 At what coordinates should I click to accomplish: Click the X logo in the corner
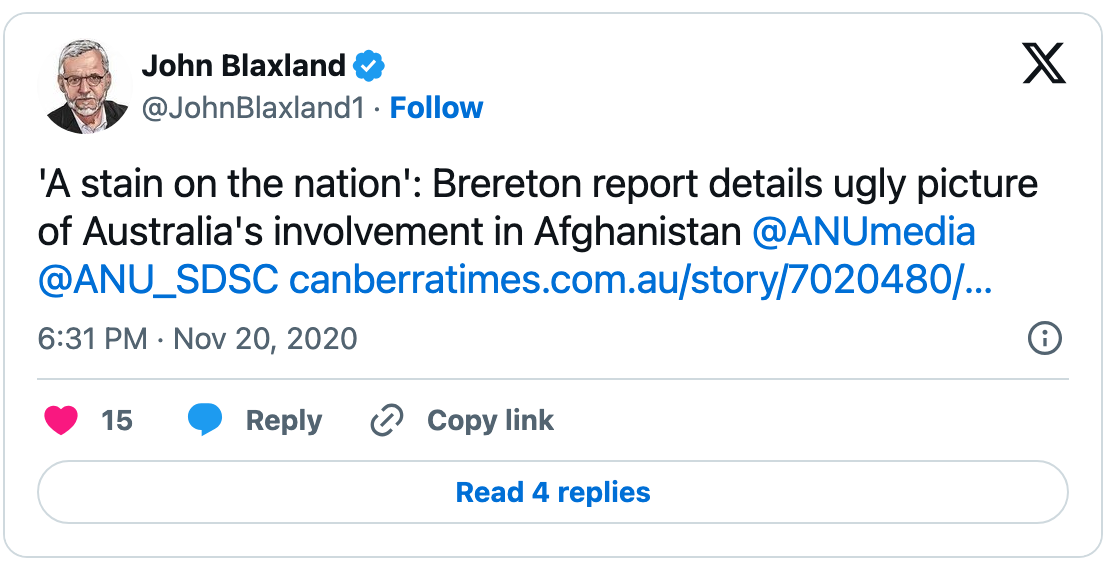point(1044,66)
